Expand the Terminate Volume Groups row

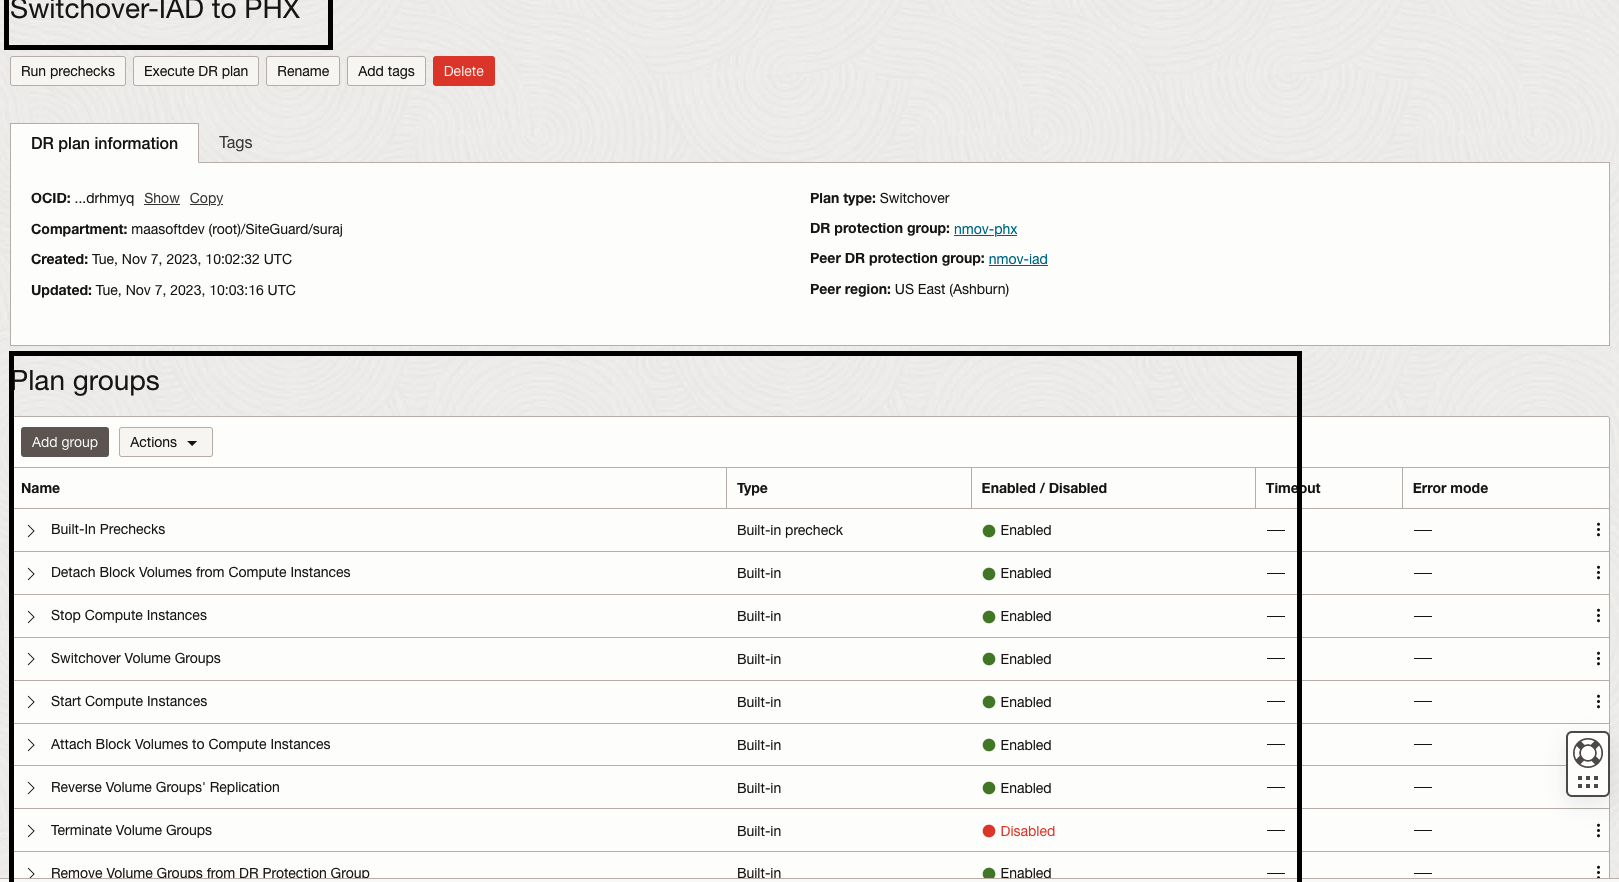coord(31,831)
